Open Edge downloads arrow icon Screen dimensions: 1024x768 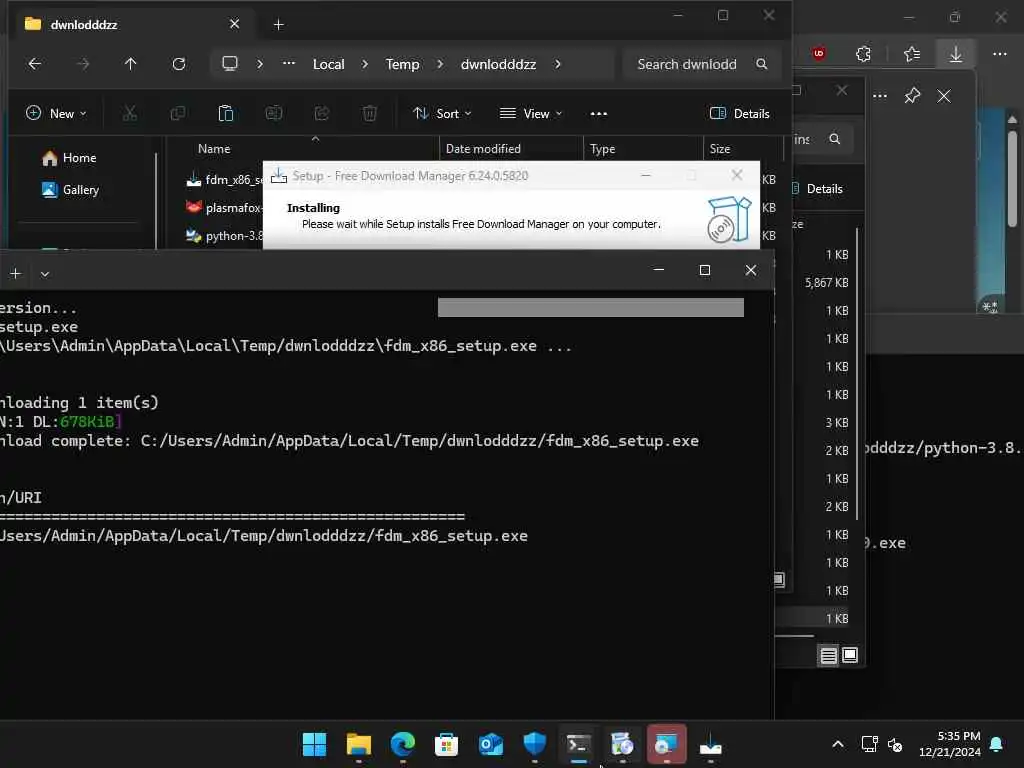point(955,54)
